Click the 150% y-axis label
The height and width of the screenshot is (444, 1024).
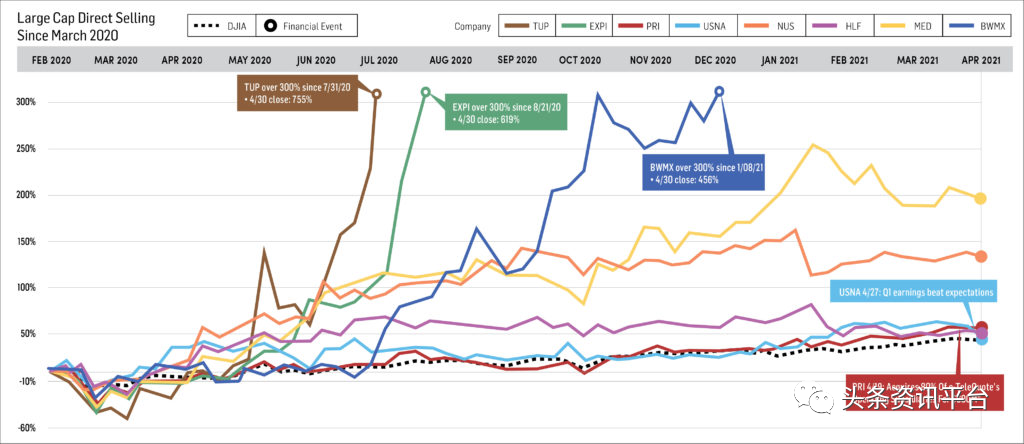(26, 242)
